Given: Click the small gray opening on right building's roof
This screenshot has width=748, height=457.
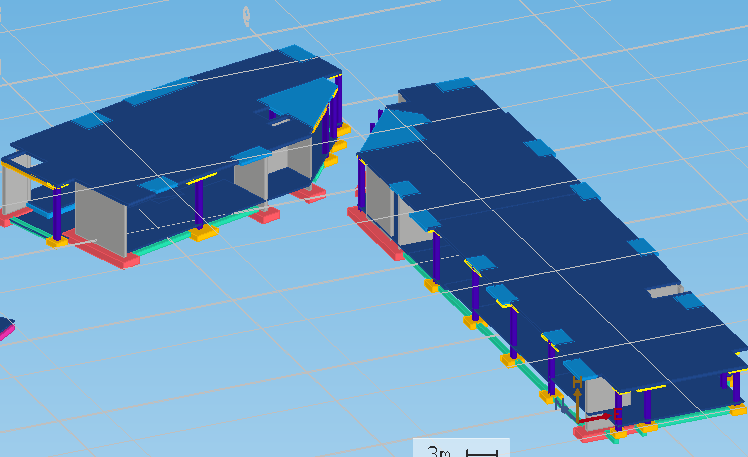Looking at the screenshot, I should coord(663,292).
